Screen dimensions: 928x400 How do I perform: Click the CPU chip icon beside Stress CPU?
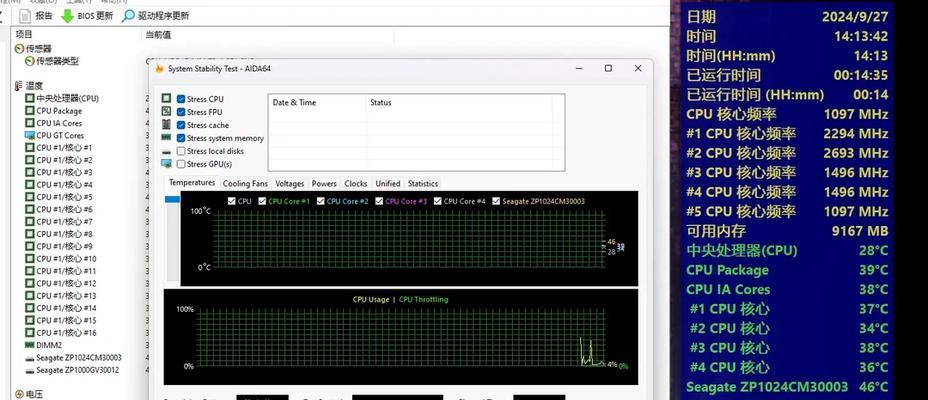[166, 98]
